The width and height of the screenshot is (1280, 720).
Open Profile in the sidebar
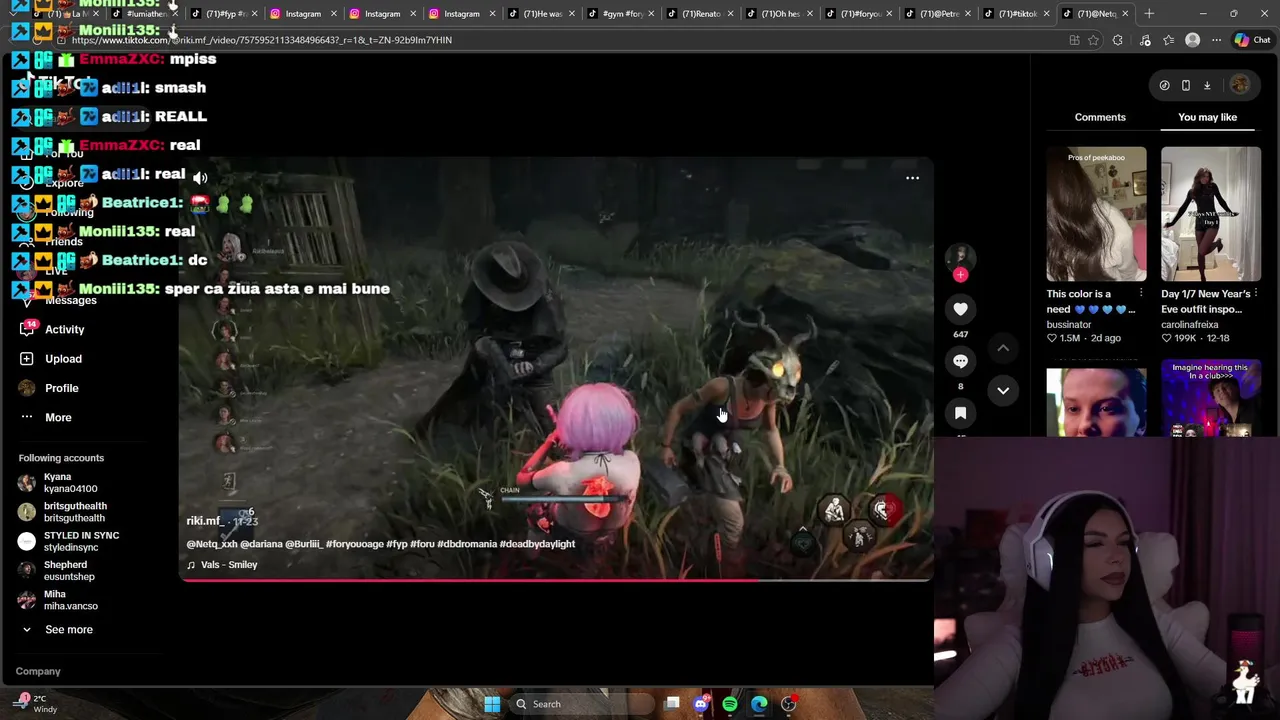coord(62,388)
